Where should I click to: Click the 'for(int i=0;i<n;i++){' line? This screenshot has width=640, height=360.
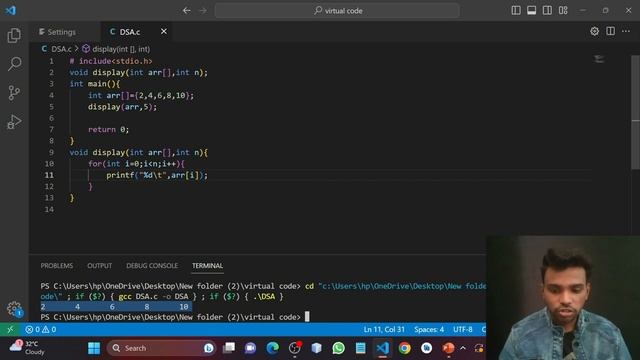[x=136, y=164]
